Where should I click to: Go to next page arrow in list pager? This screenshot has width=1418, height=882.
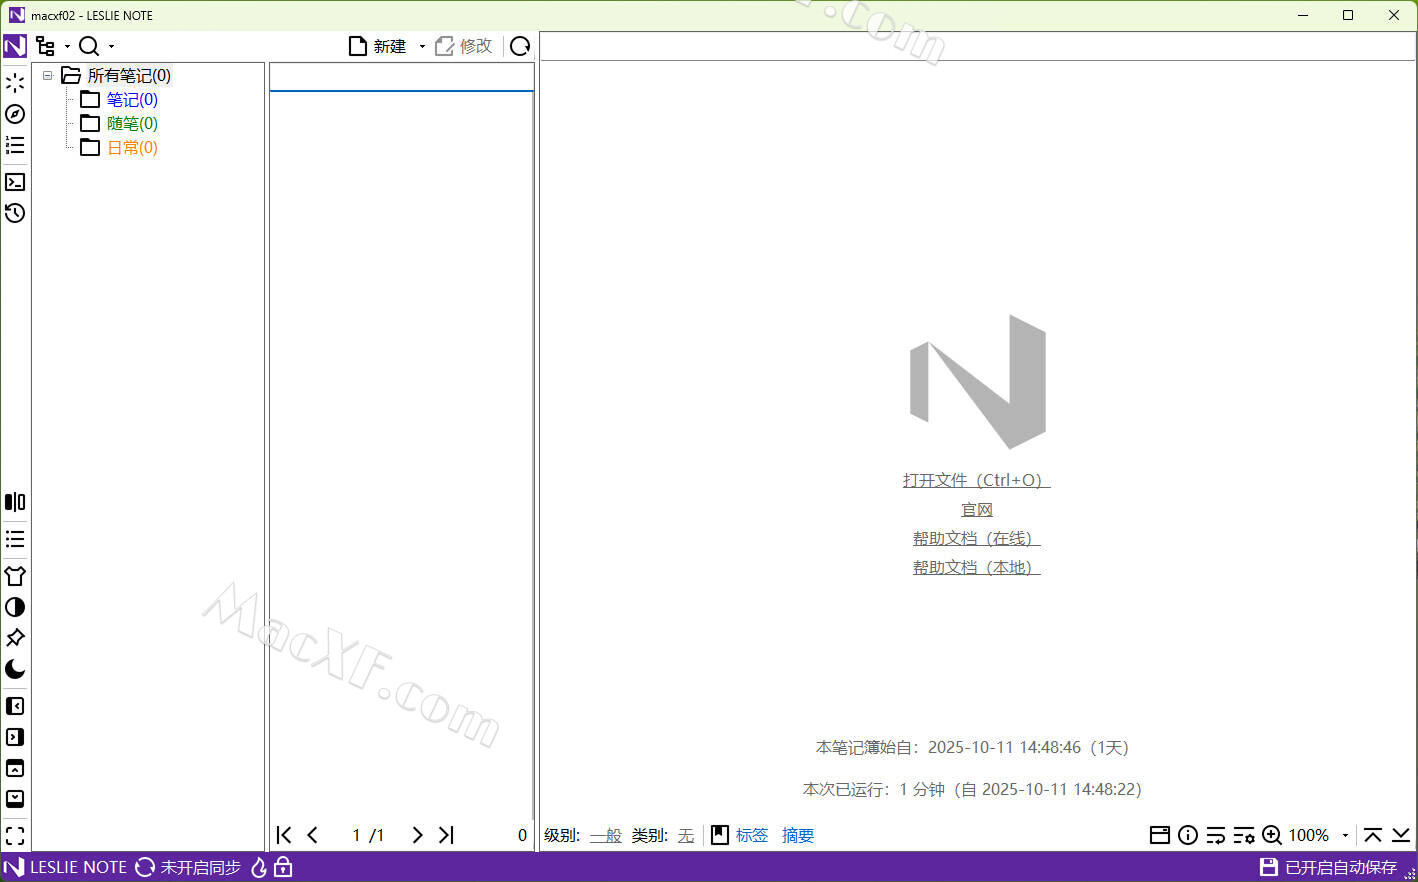pyautogui.click(x=417, y=835)
